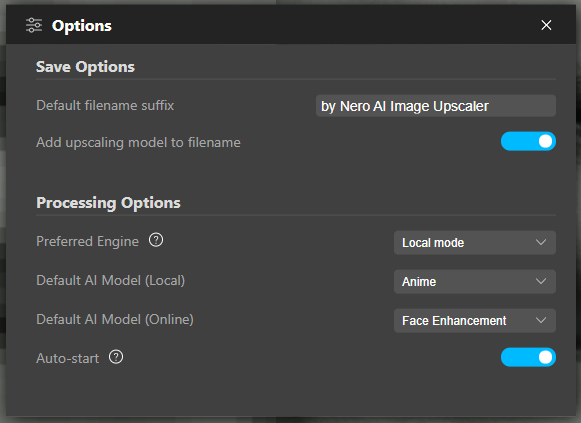Open the Preferred Engine Local mode dropdown
This screenshot has width=581, height=423.
[x=475, y=243]
